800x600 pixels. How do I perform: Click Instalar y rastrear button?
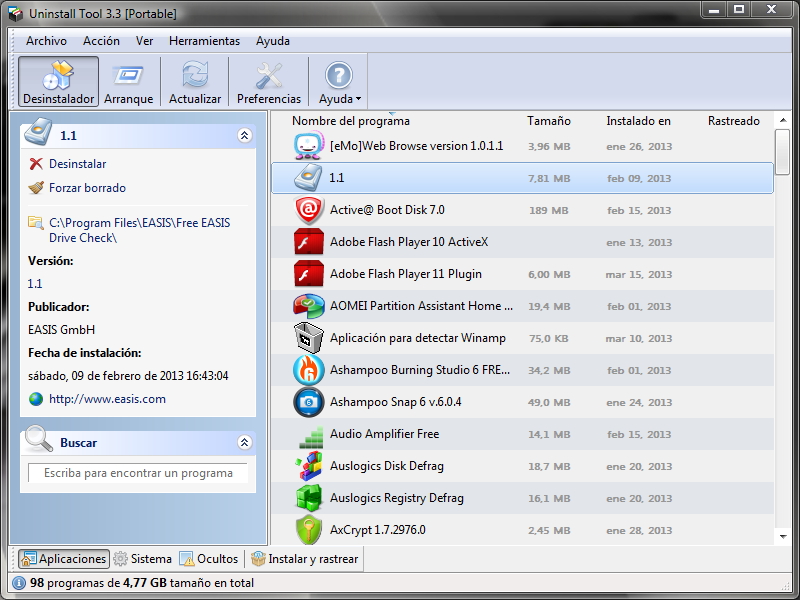click(305, 559)
